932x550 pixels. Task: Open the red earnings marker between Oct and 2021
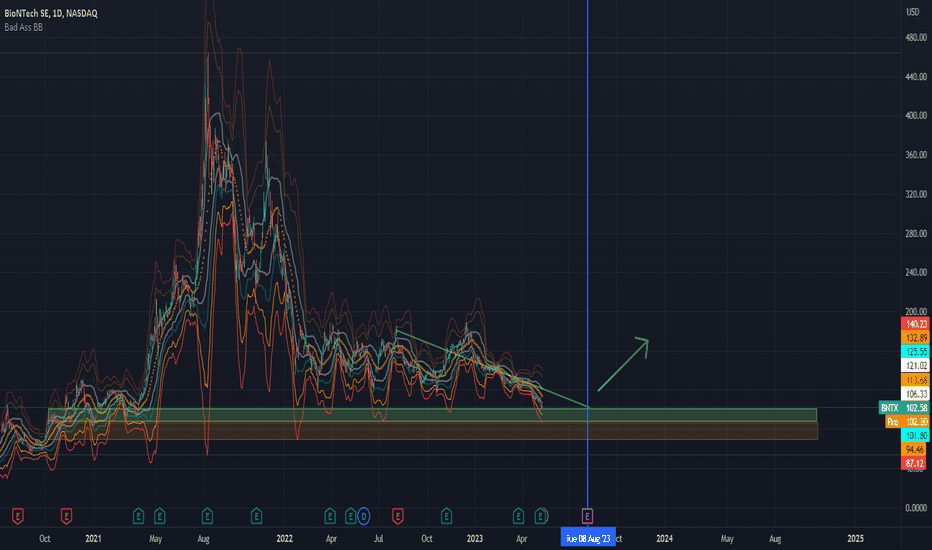coord(66,516)
